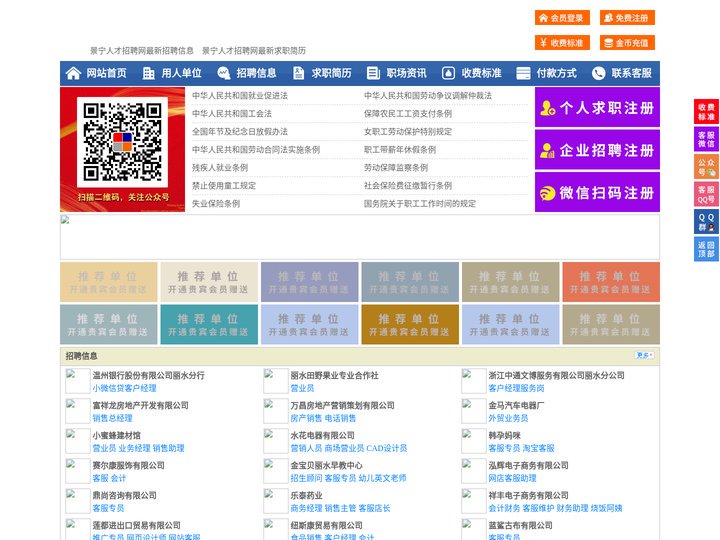Open 祥丰电子商务有限公司 listing
The width and height of the screenshot is (720, 540).
pyautogui.click(x=528, y=495)
